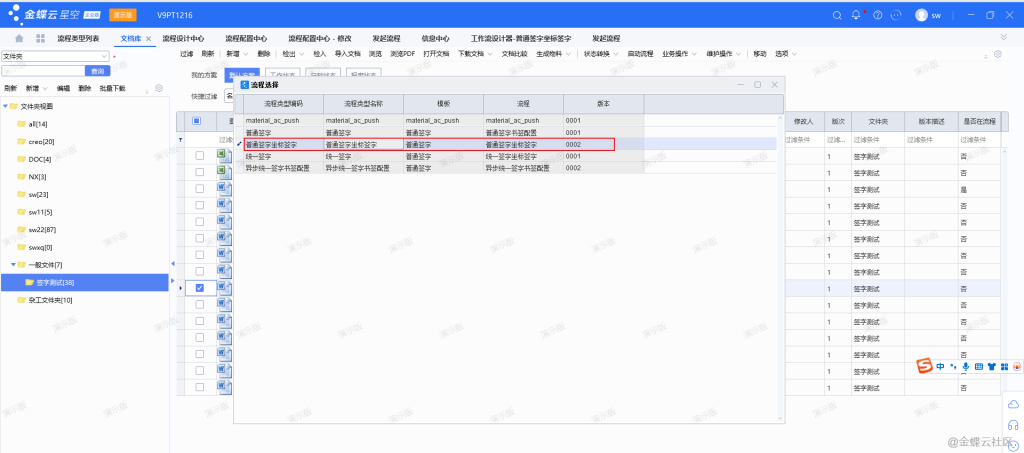This screenshot has height=453, width=1024.
Task: Click the IME toolbox grid icon
Action: (x=1004, y=367)
